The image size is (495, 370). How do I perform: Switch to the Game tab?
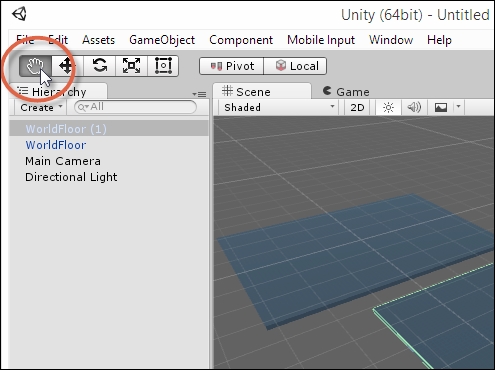tap(346, 92)
